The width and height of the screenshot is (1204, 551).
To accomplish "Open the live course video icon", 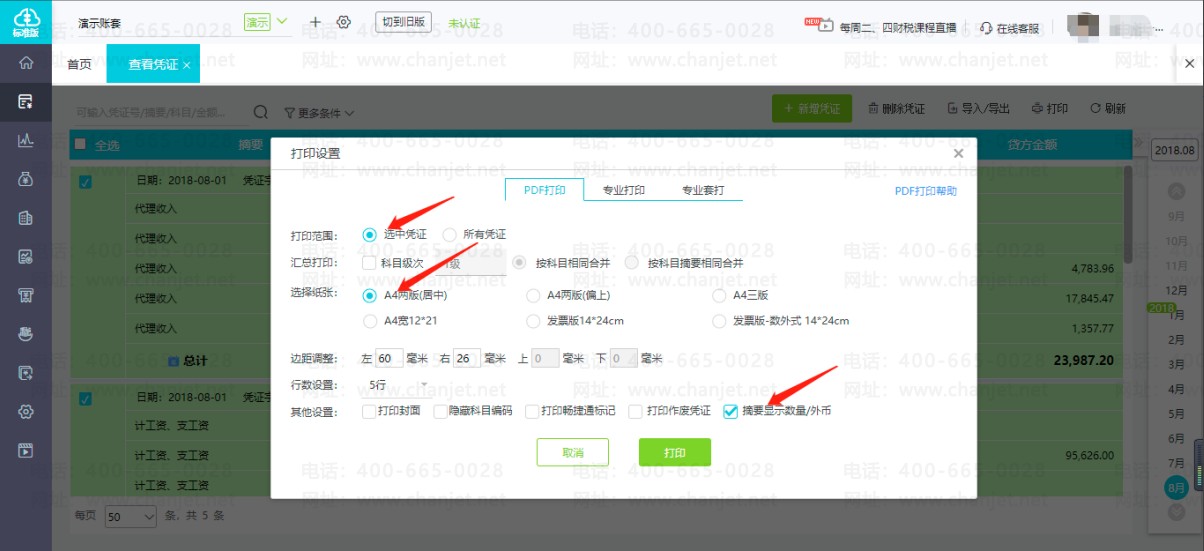I will point(825,26).
